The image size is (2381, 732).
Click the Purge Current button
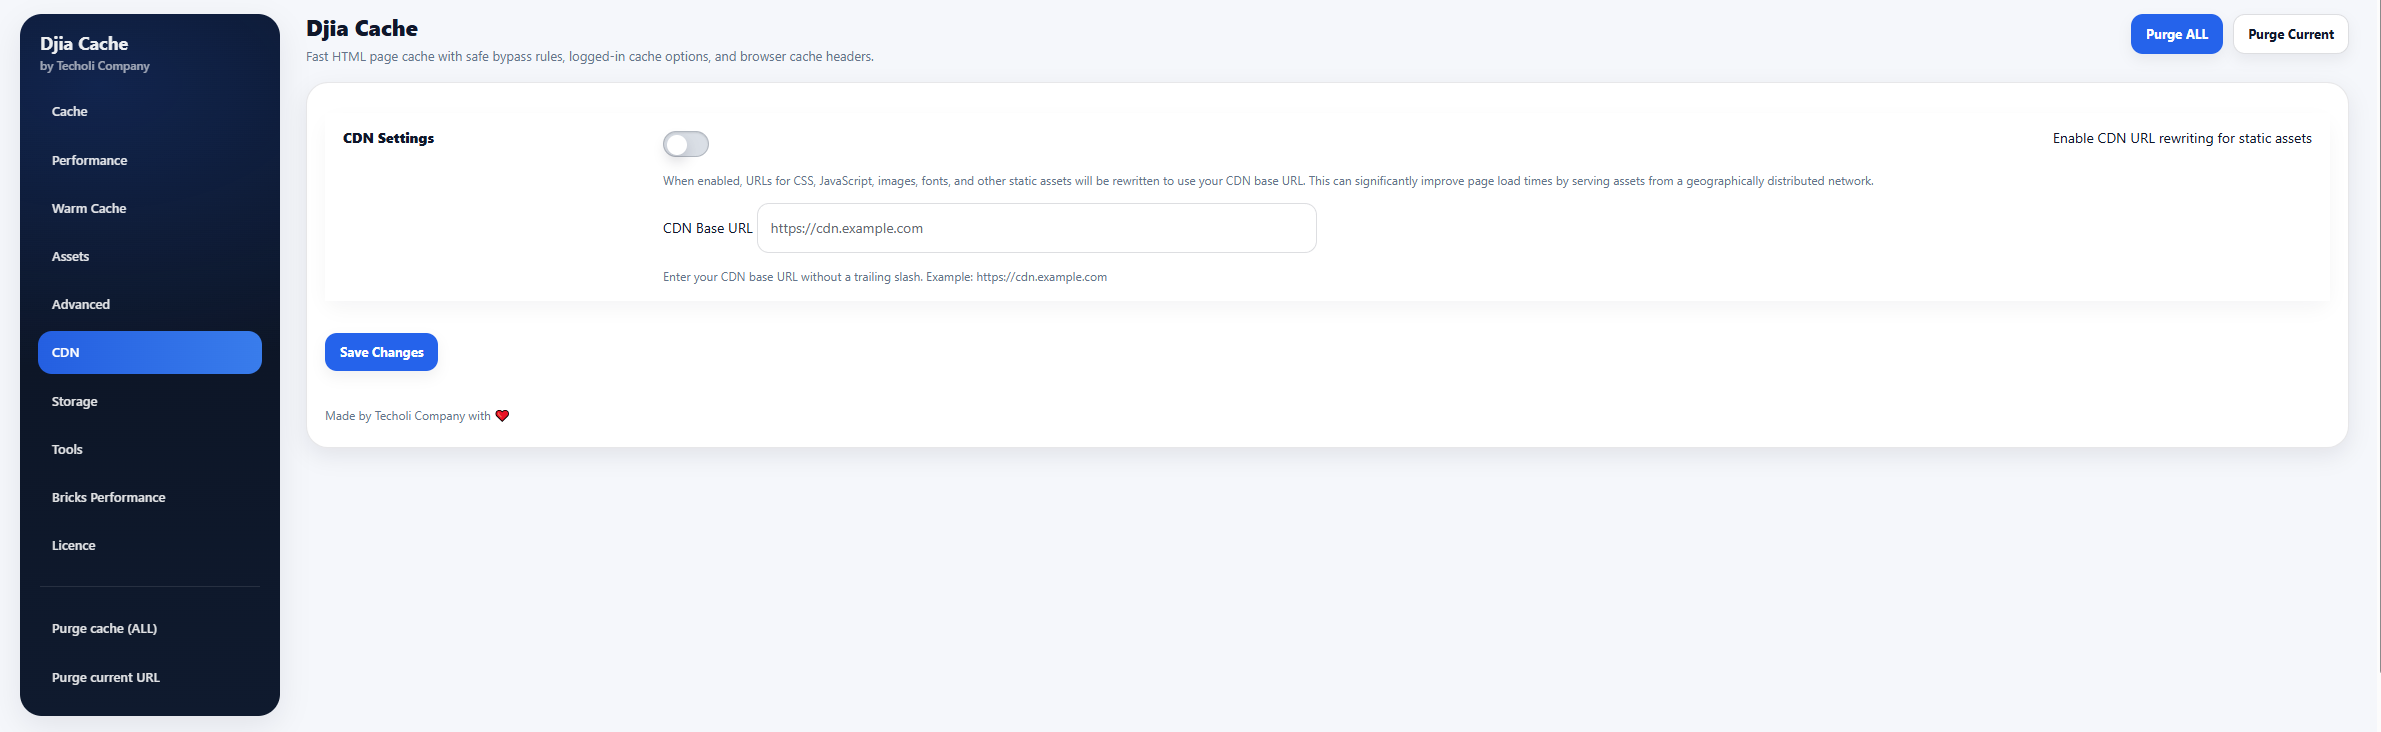(2290, 34)
